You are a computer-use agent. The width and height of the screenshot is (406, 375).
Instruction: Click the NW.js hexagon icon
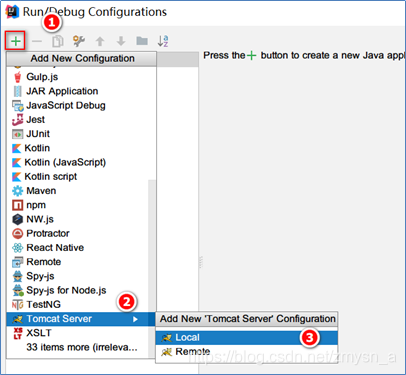pyautogui.click(x=17, y=219)
